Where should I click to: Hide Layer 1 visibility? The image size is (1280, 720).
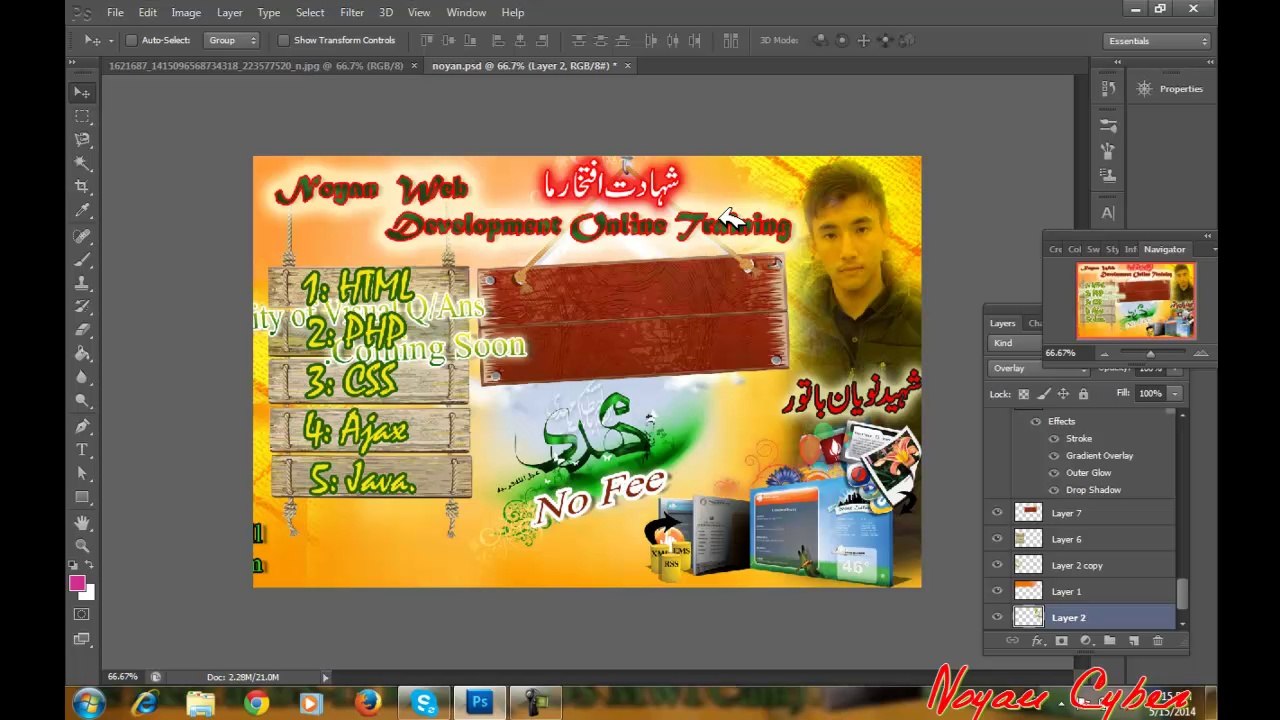[997, 591]
